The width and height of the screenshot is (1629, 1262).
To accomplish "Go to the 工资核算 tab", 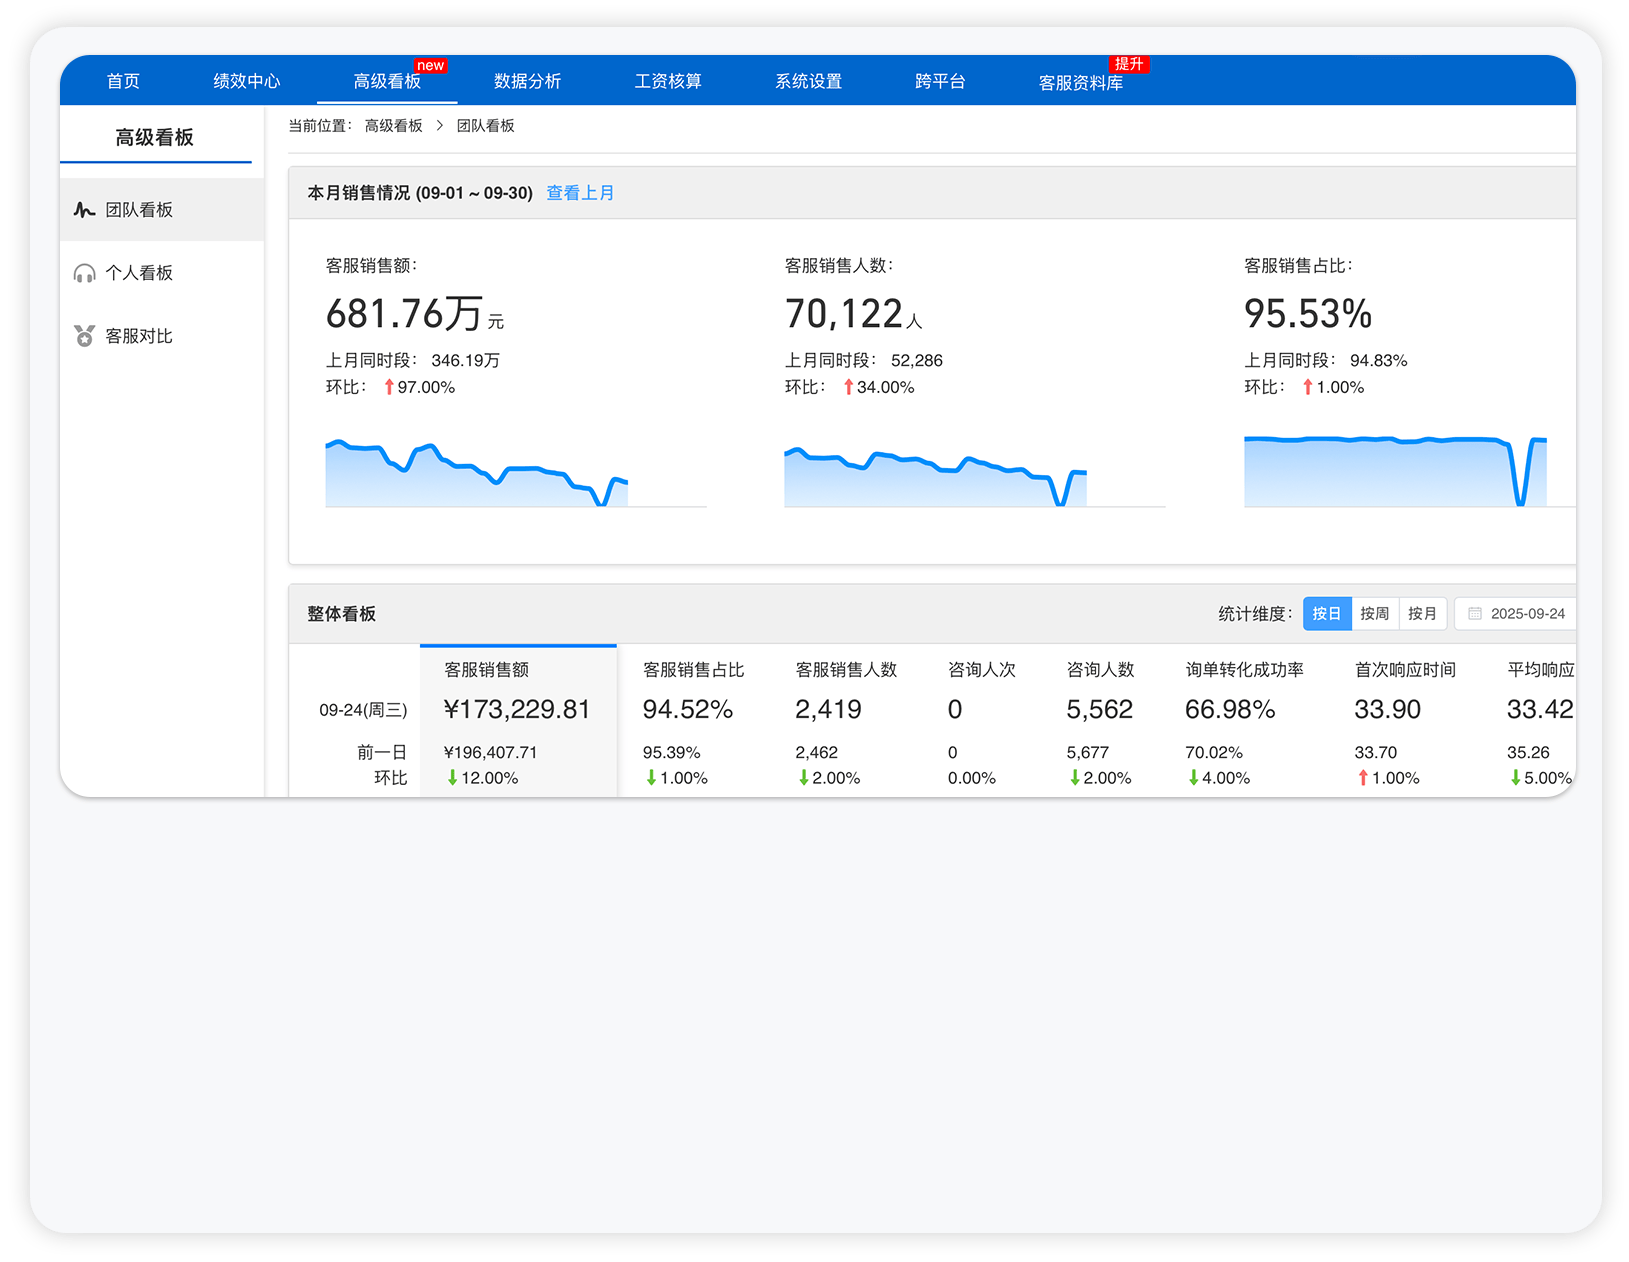I will tap(668, 81).
